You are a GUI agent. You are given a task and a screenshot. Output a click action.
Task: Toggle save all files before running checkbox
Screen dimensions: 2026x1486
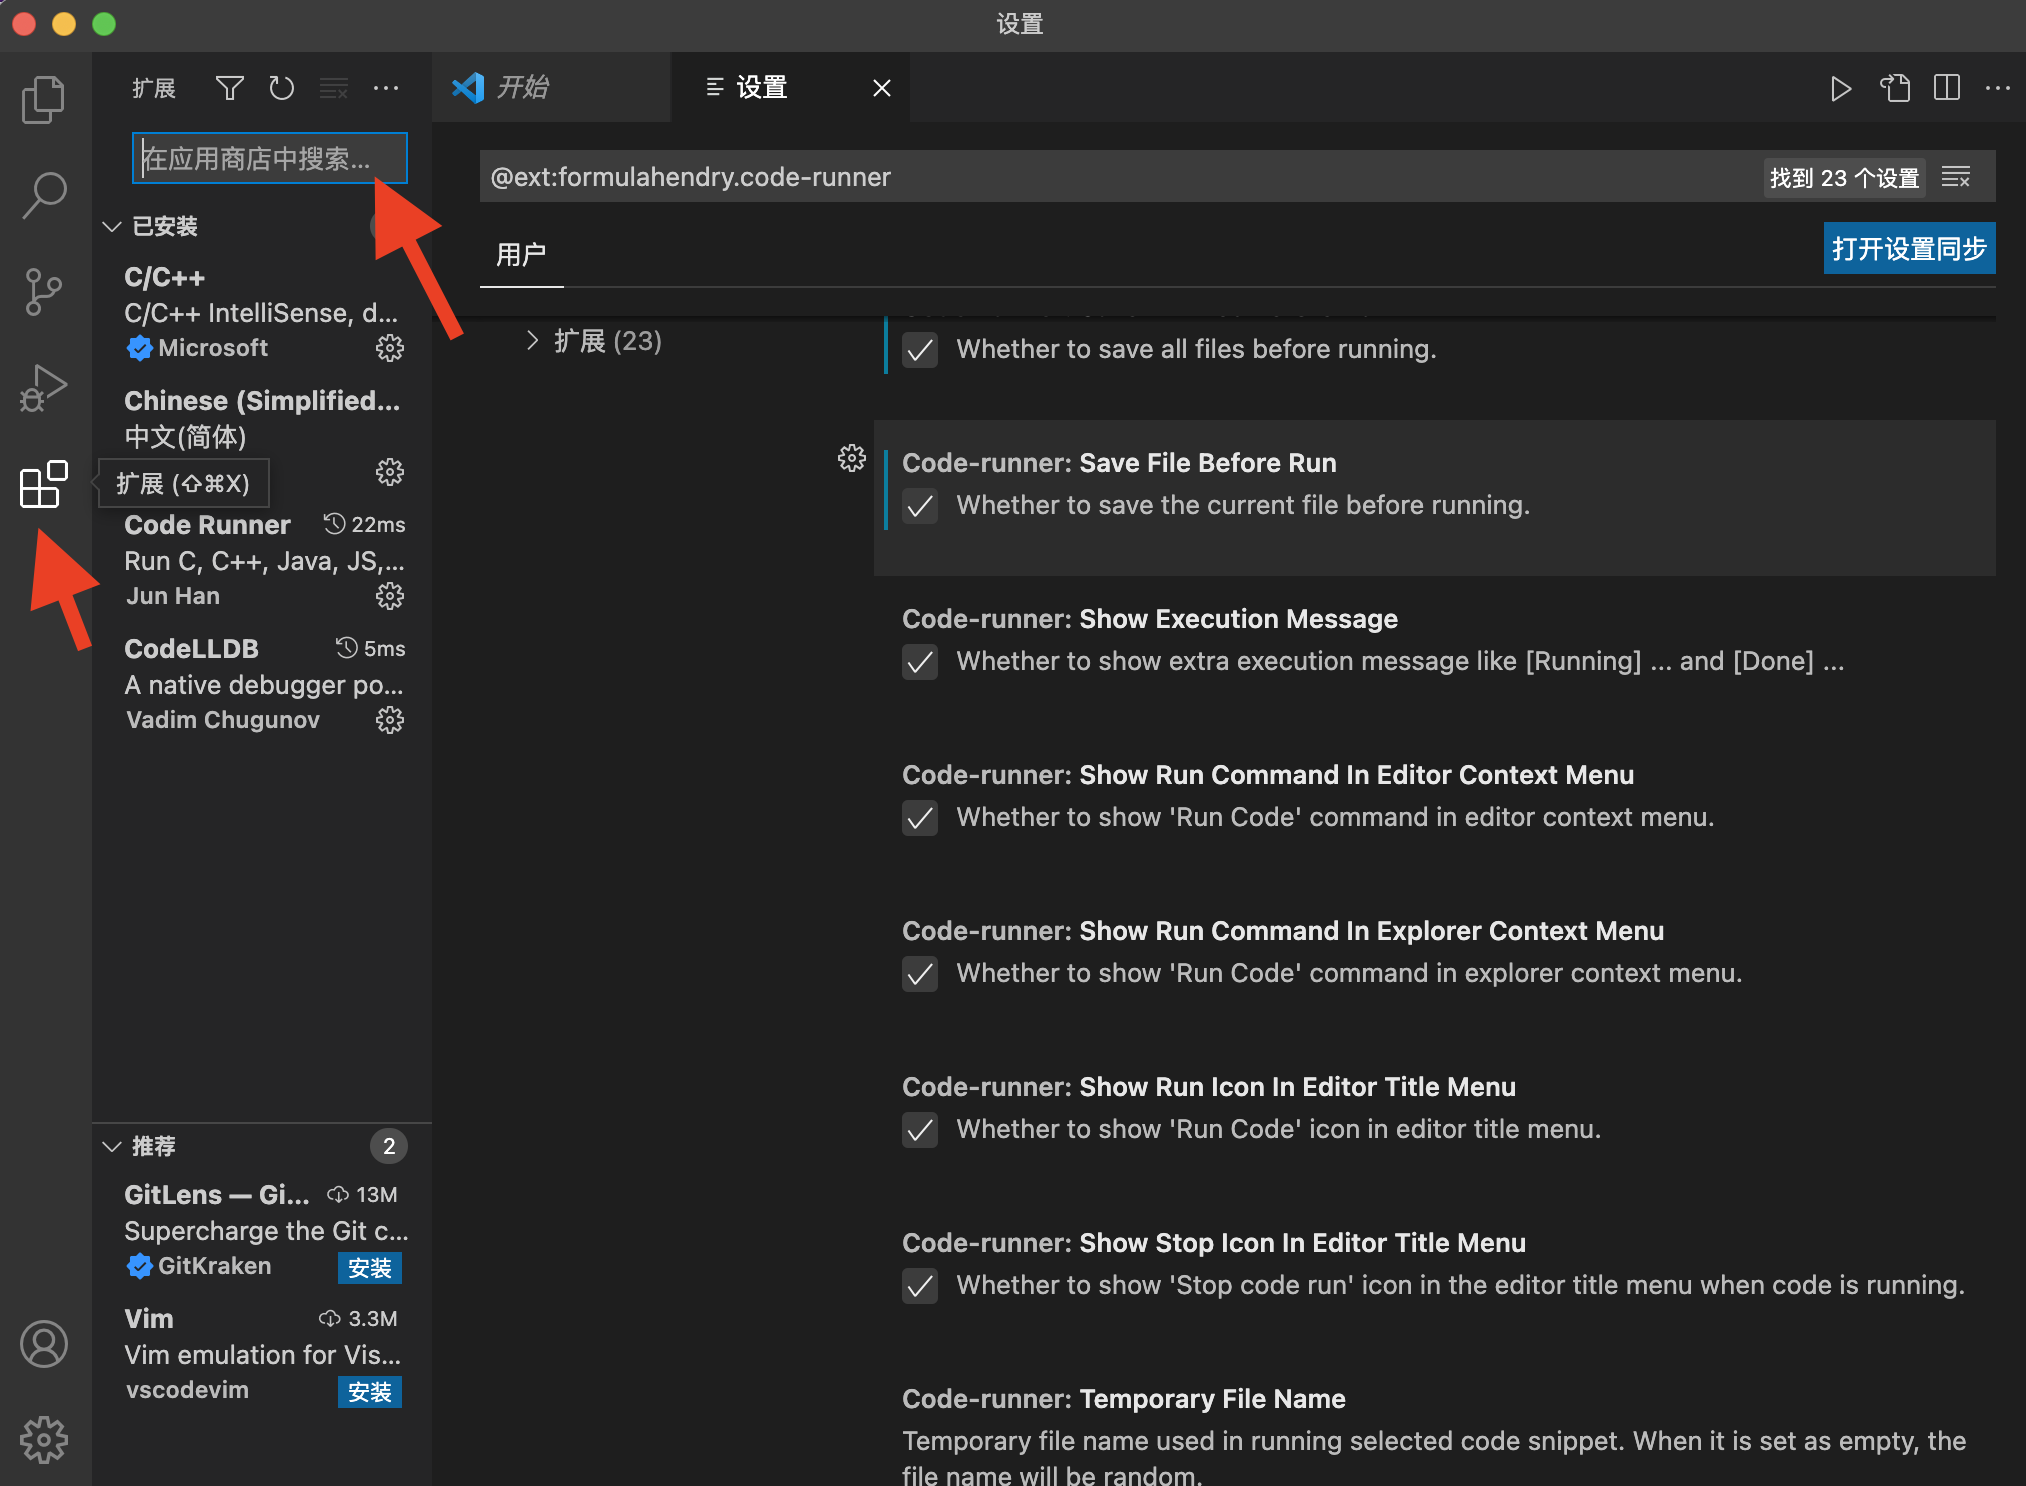[920, 350]
